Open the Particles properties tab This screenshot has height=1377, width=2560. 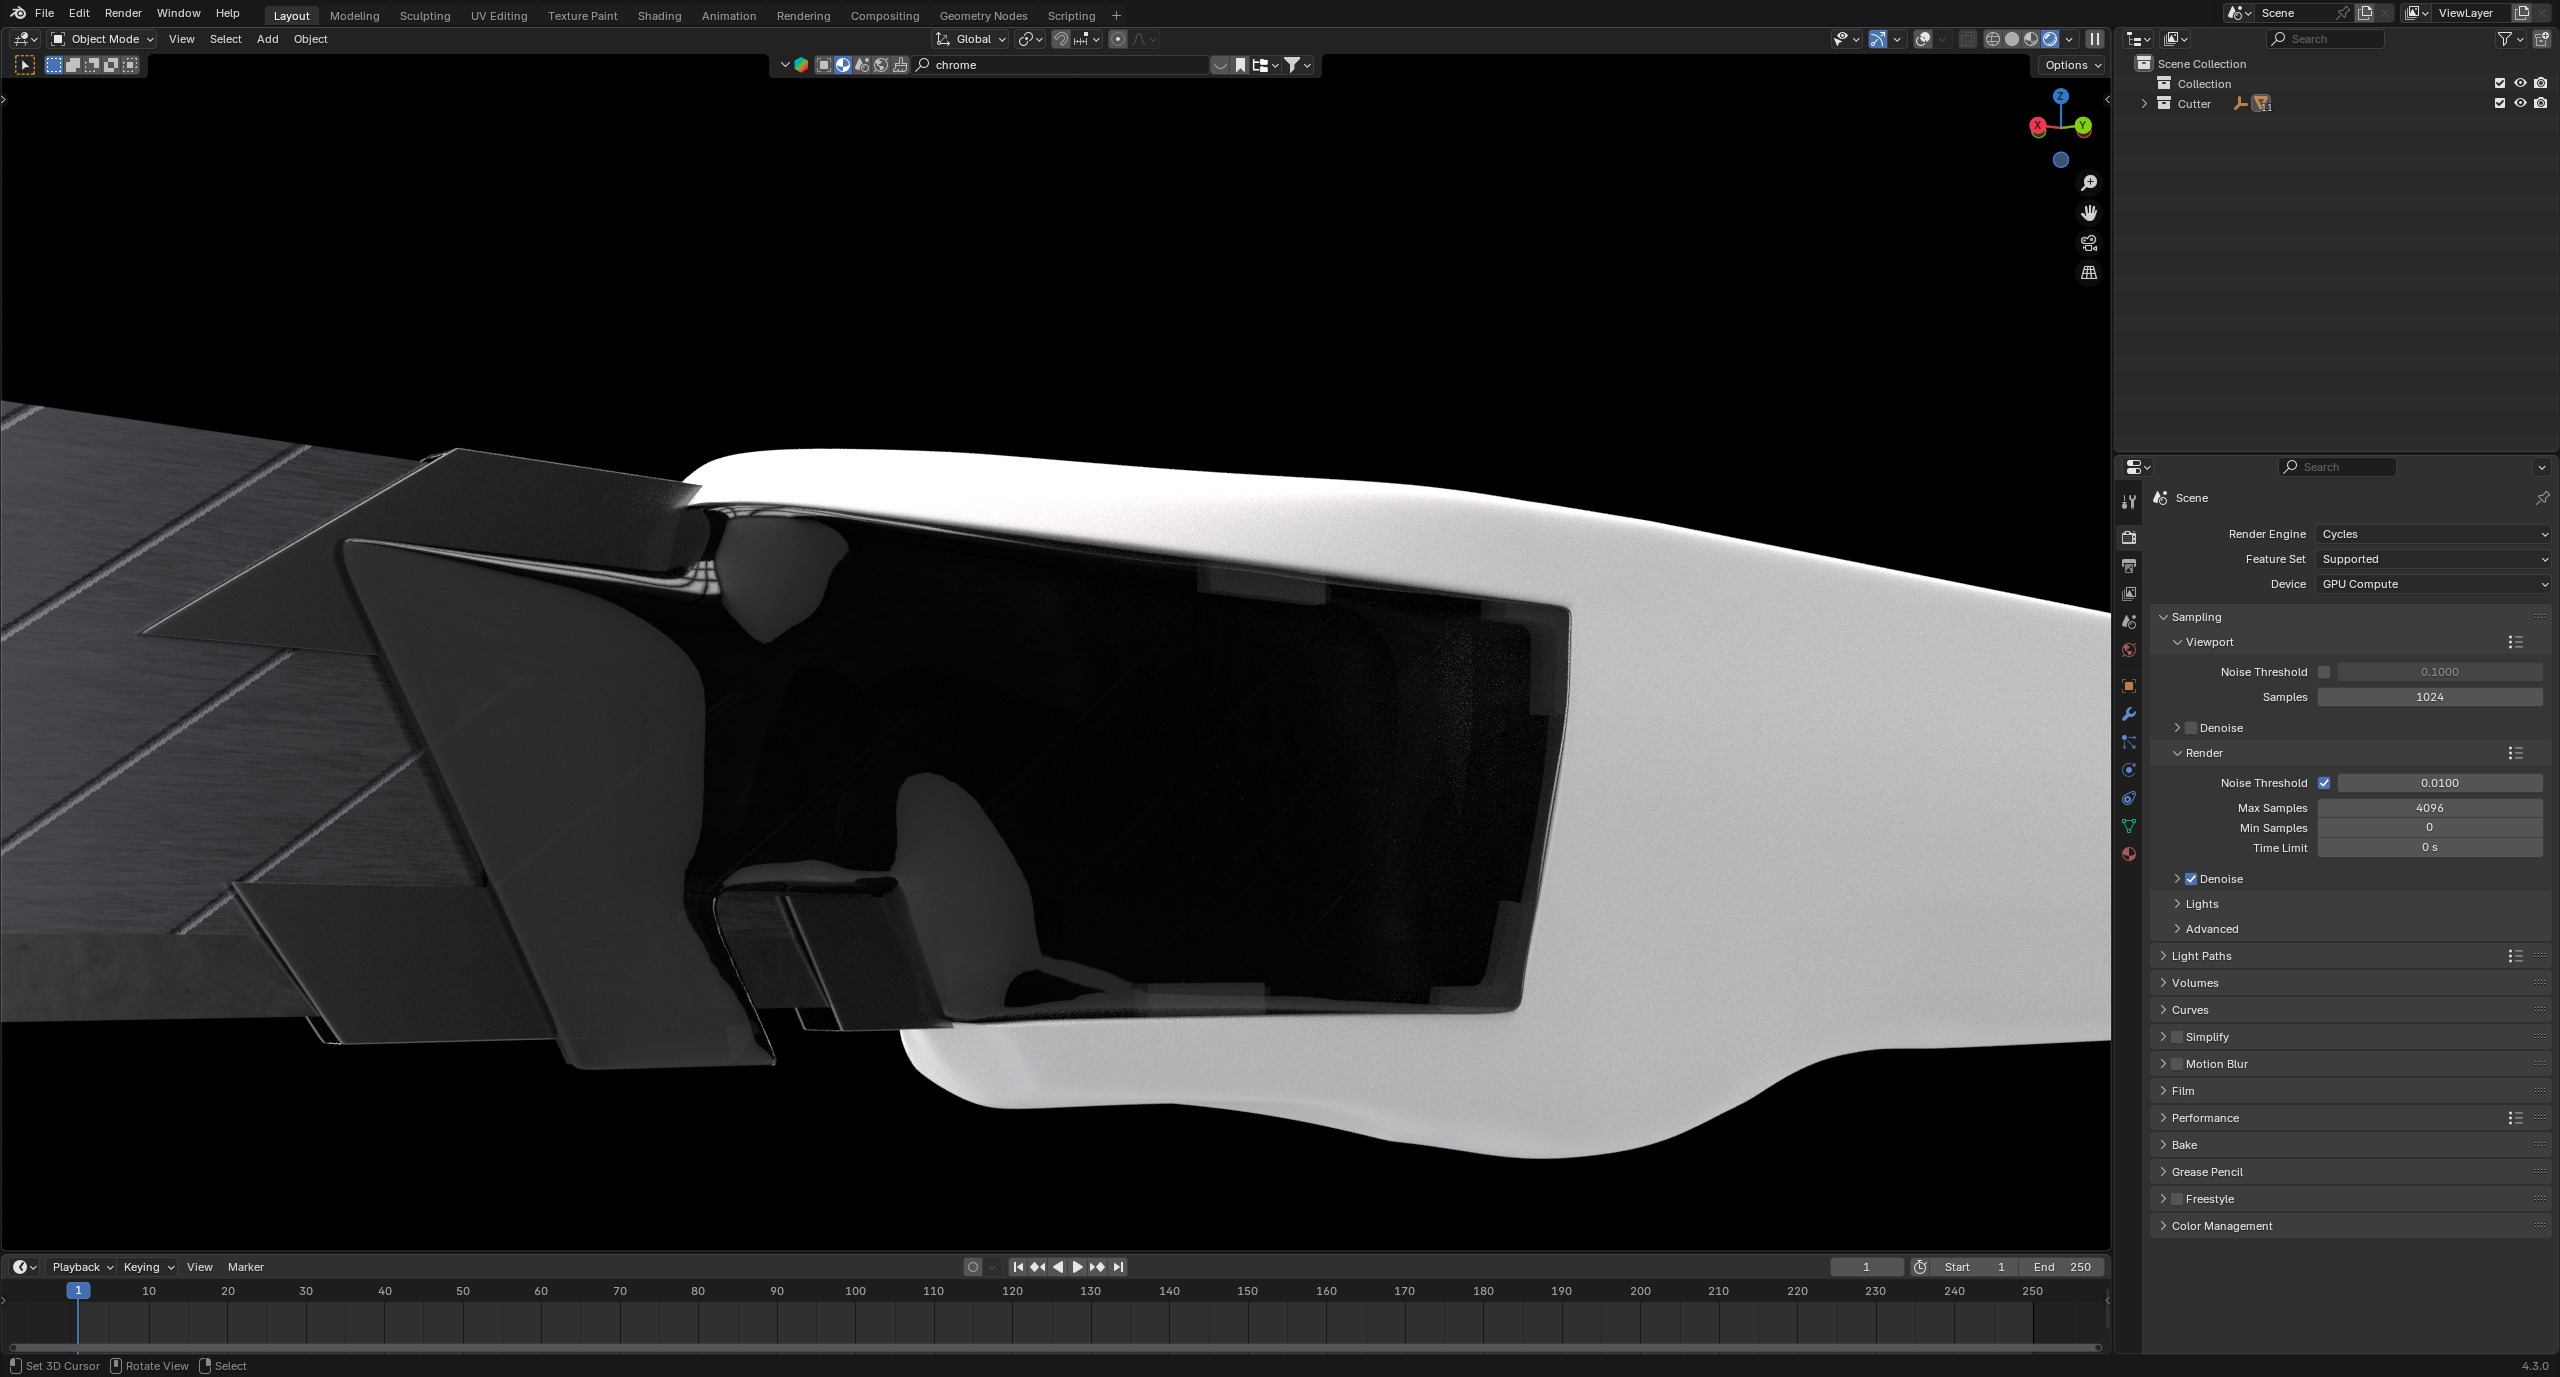(2129, 742)
